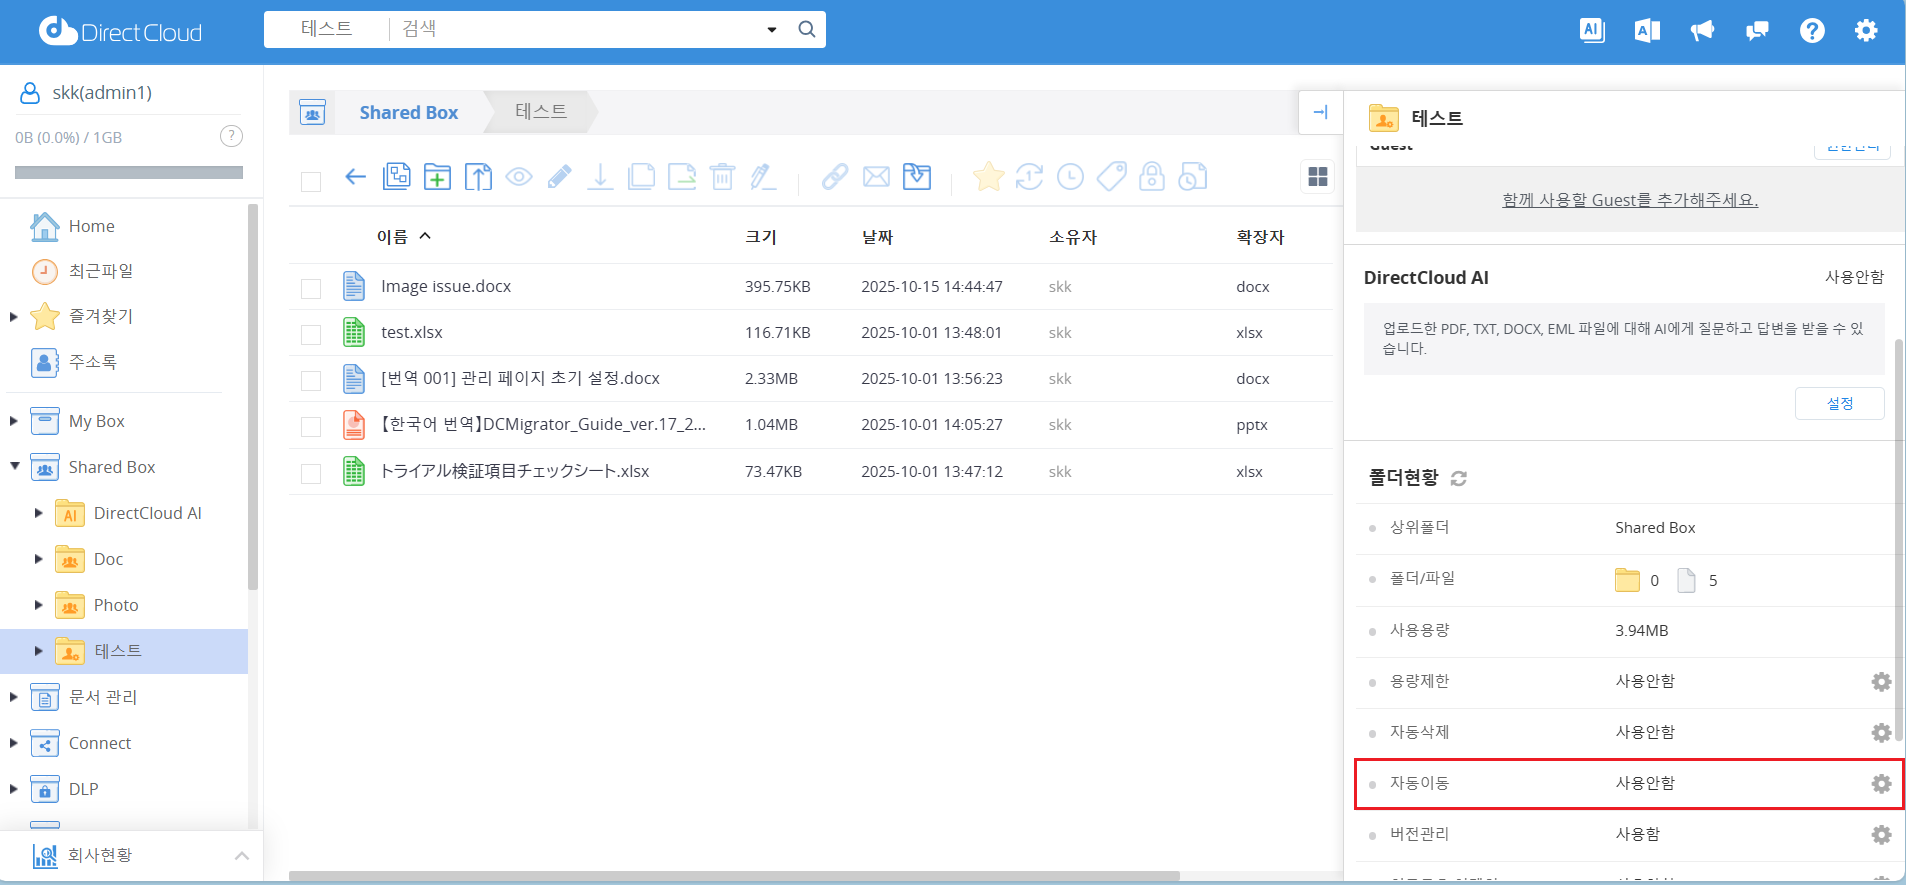Click in the 검색 search input field
This screenshot has height=885, width=1906.
tap(580, 29)
